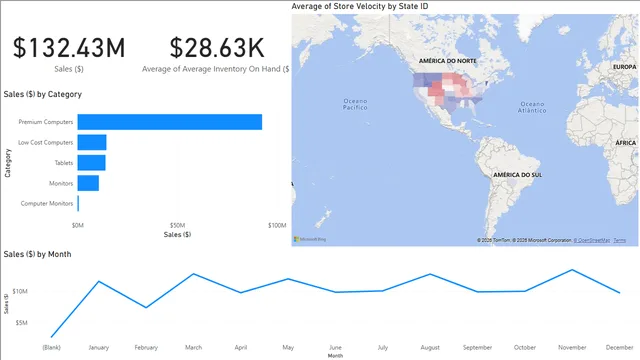
Task: Click the June label on month axis
Action: (336, 348)
